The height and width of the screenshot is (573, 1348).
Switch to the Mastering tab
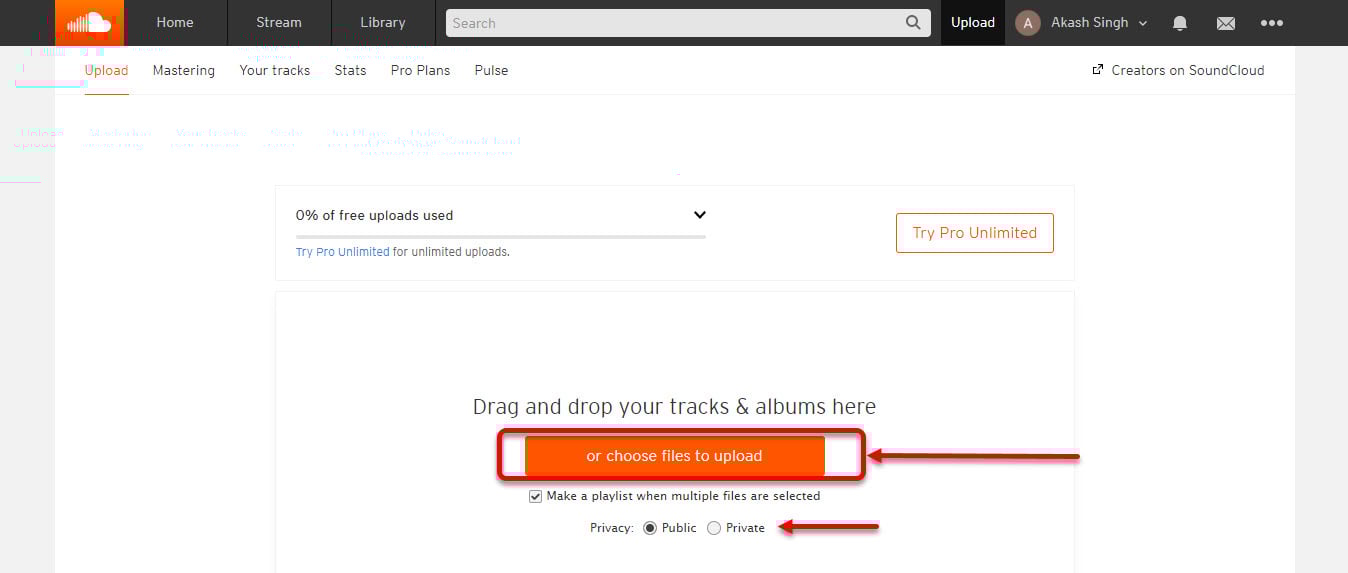point(184,70)
